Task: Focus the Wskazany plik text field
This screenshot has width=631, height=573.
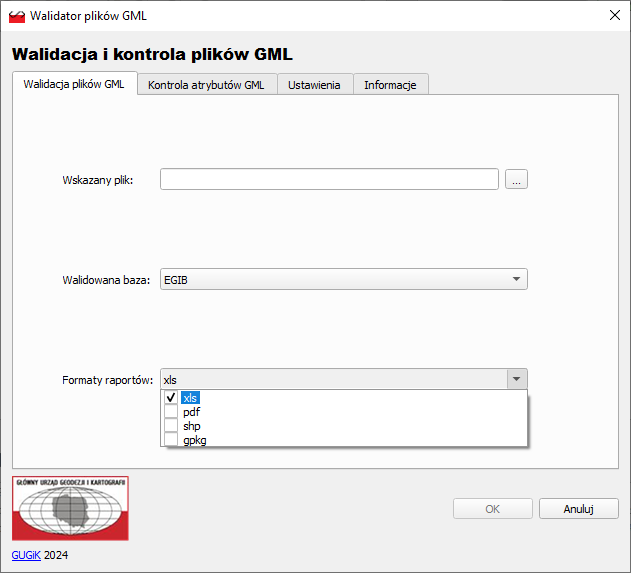Action: coord(329,179)
